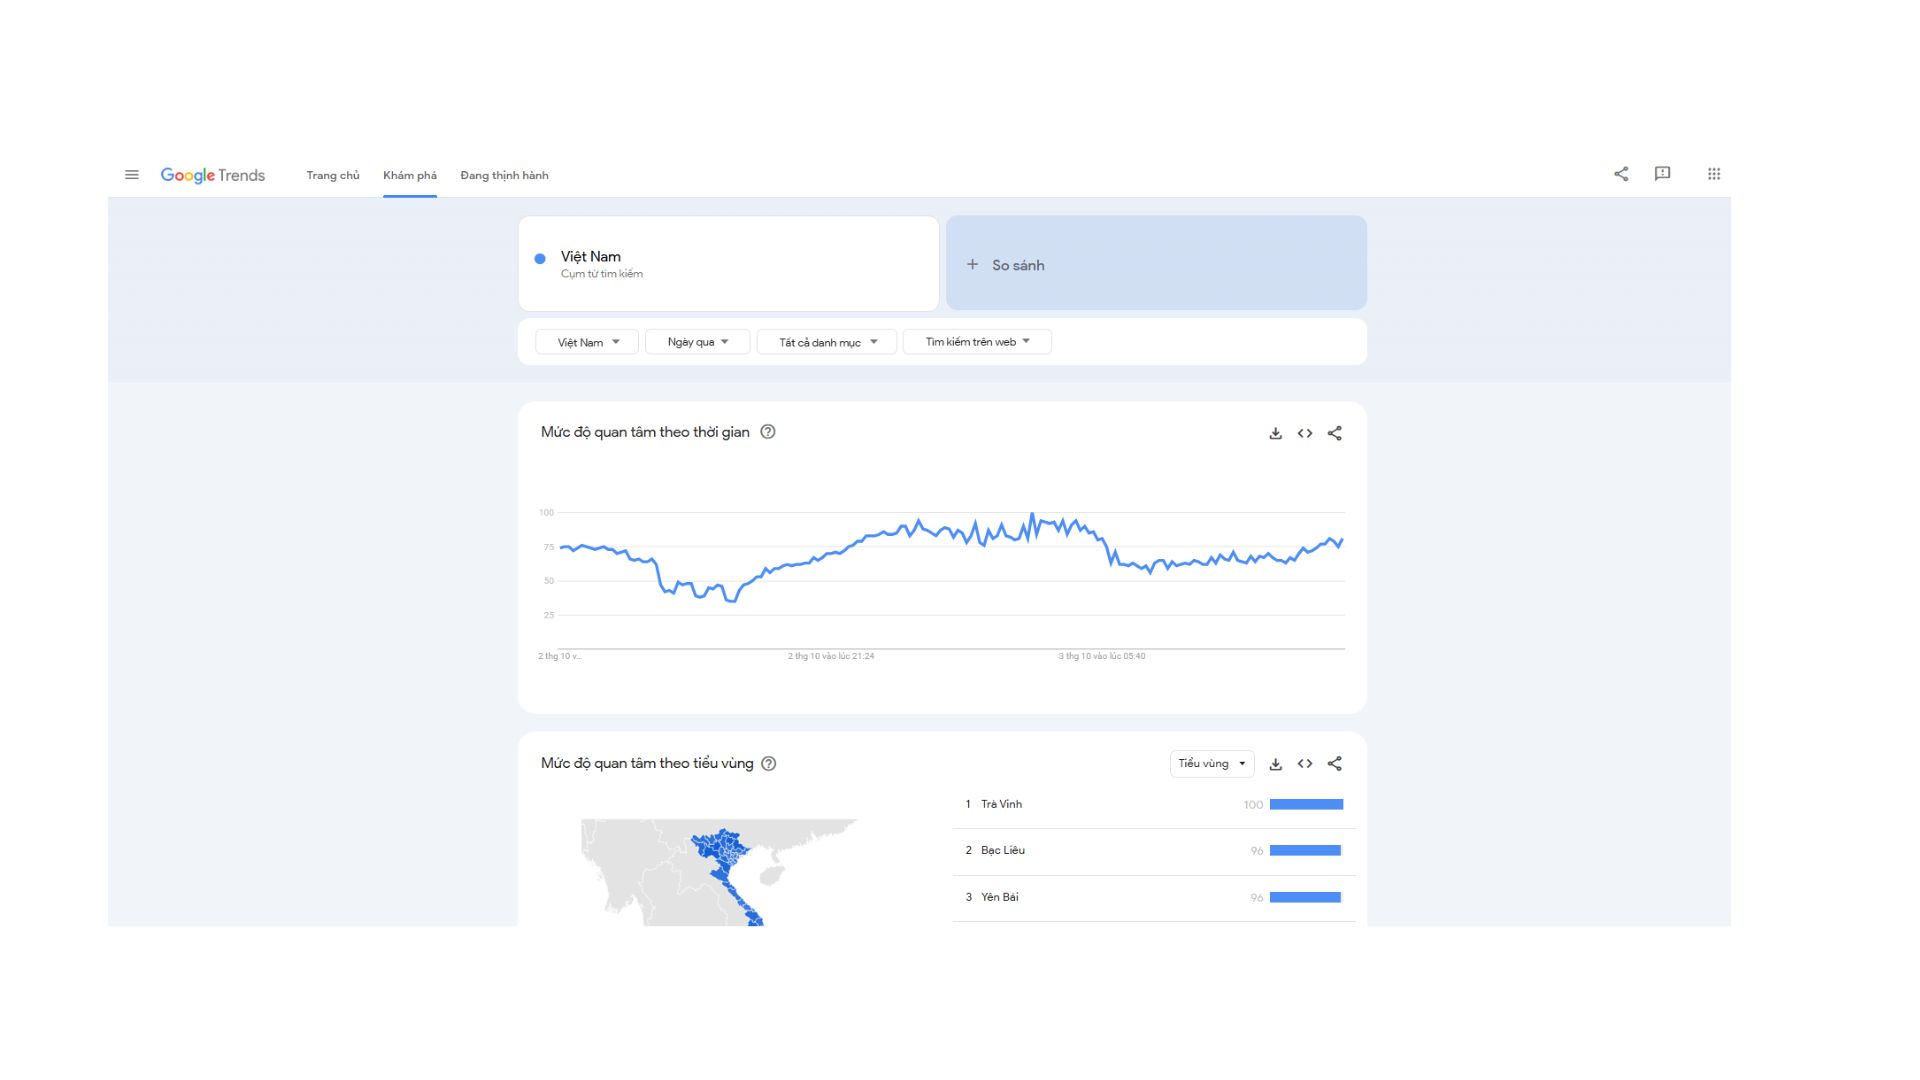Share the interest over time chart
Viewport: 1920px width, 1080px height.
coord(1335,433)
